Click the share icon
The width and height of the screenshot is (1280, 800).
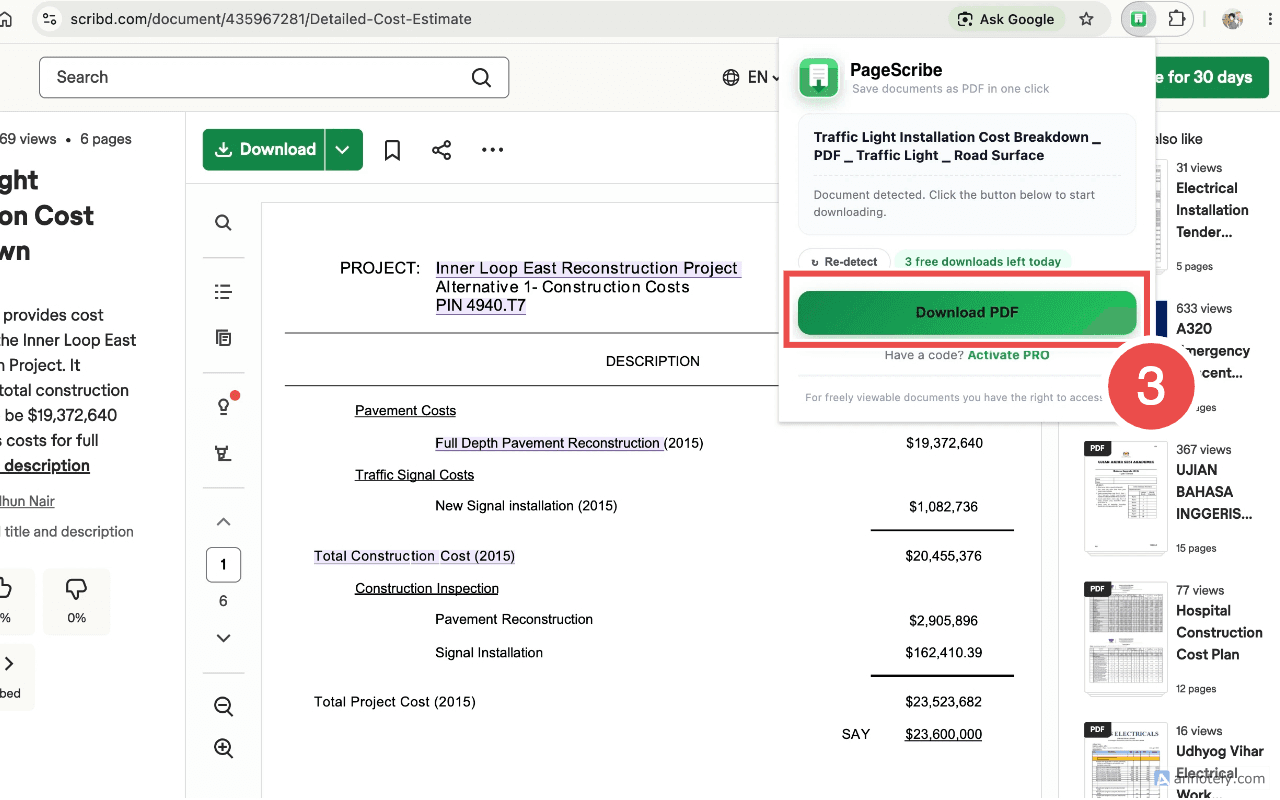[x=442, y=150]
